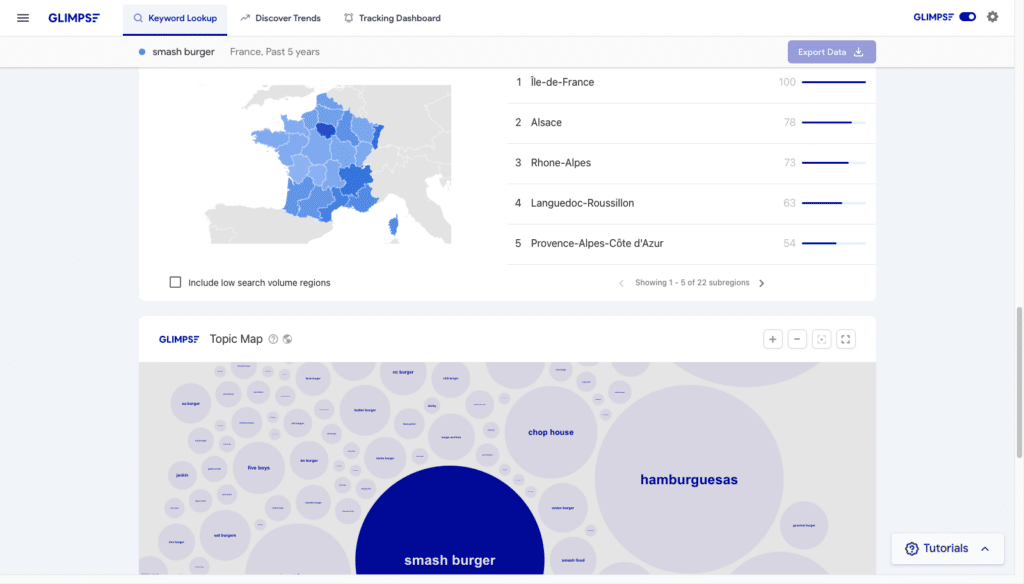
Task: Open Topic Map help icon
Action: click(273, 339)
